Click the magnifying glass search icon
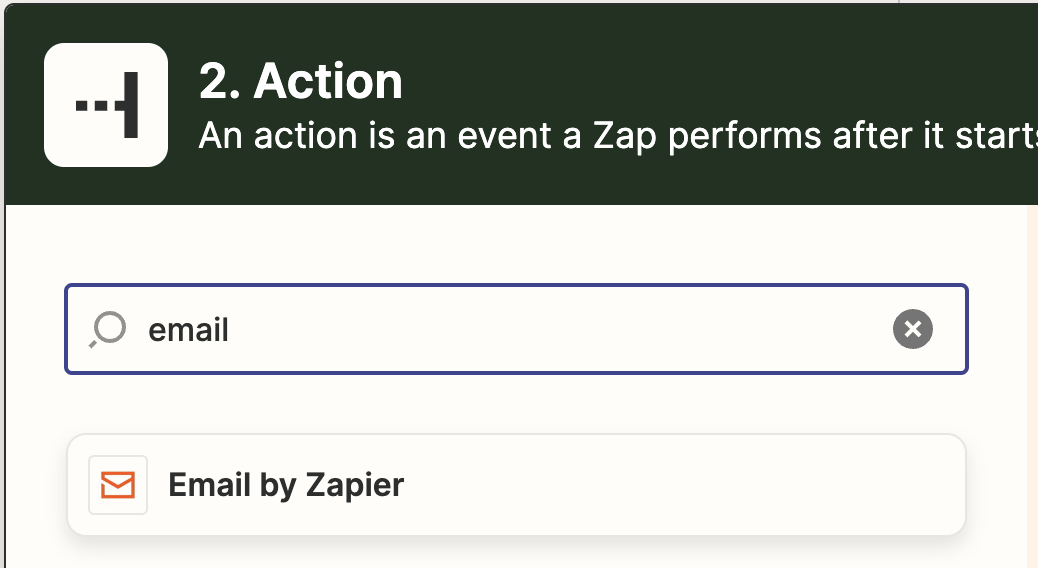 [108, 329]
